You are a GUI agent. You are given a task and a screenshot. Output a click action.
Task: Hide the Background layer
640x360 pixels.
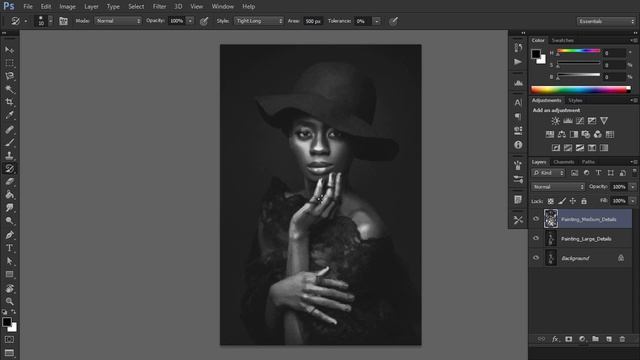pyautogui.click(x=536, y=258)
